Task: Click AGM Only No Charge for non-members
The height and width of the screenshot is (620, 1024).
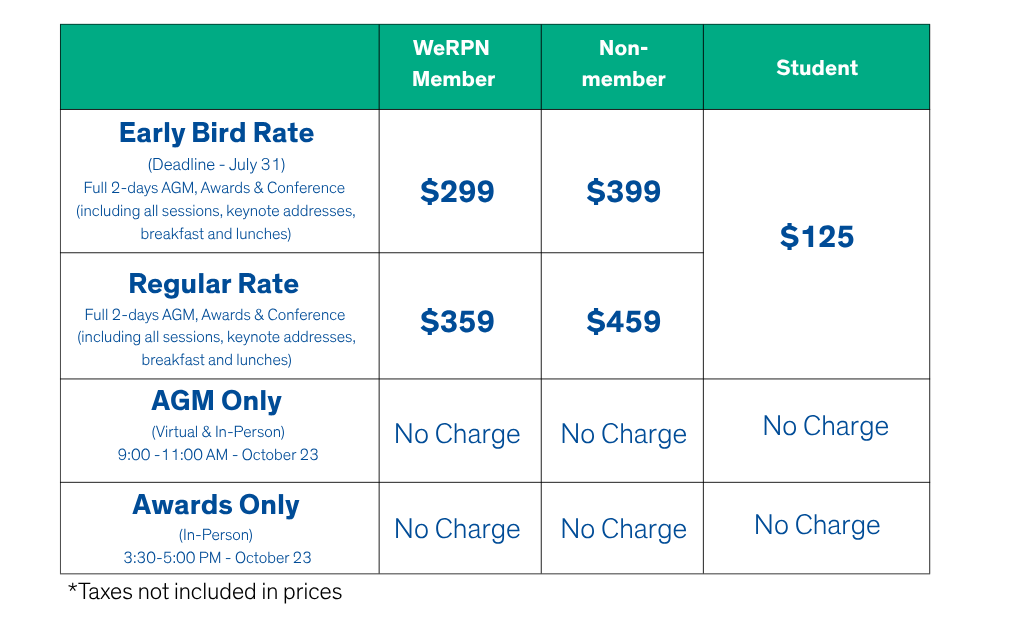Action: click(x=624, y=434)
